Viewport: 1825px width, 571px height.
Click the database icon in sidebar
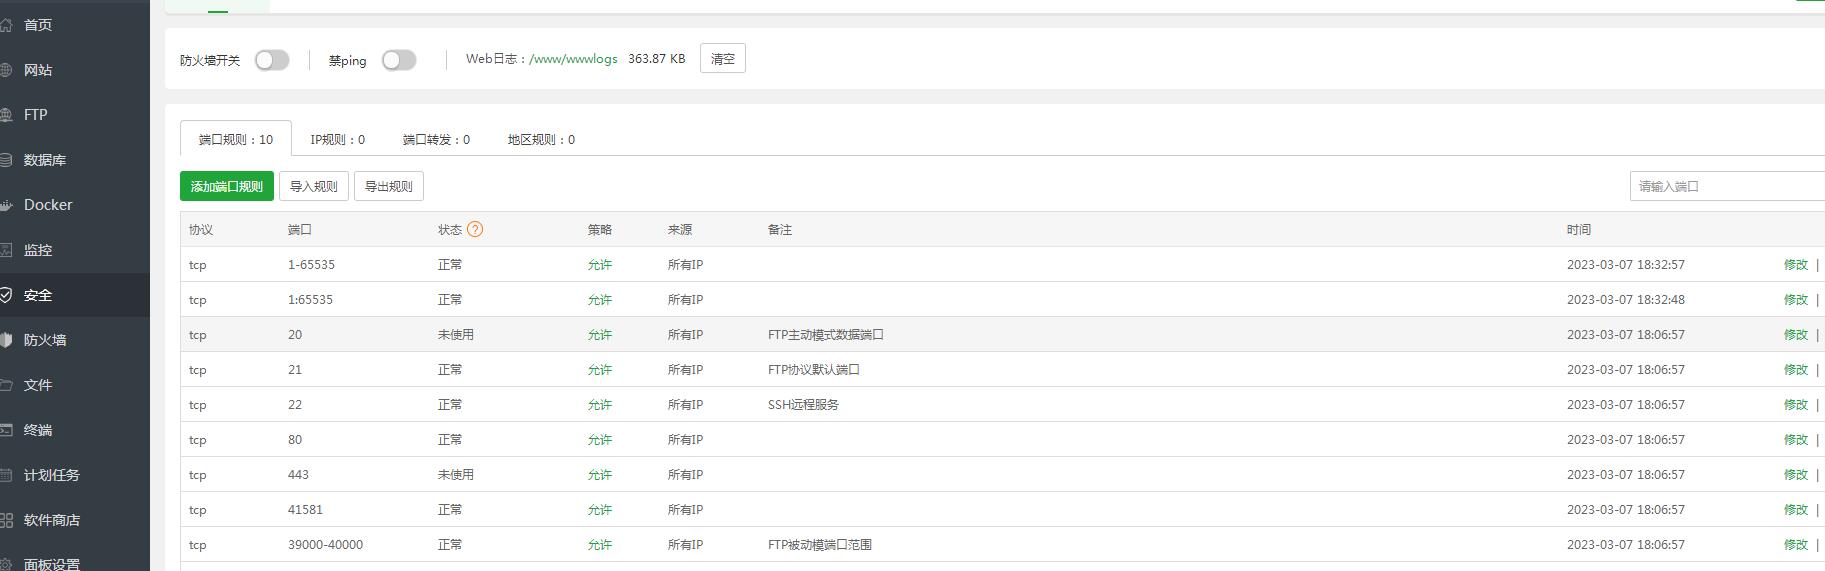pyautogui.click(x=6, y=160)
